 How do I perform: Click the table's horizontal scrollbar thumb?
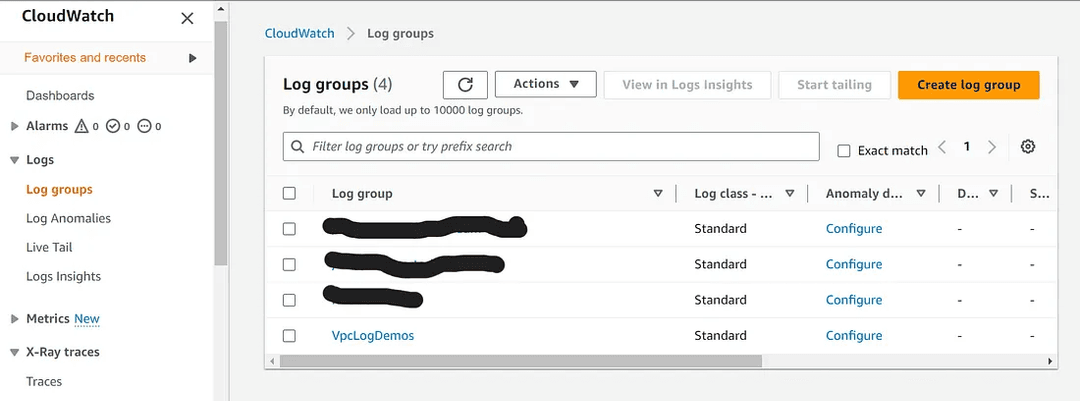(521, 361)
